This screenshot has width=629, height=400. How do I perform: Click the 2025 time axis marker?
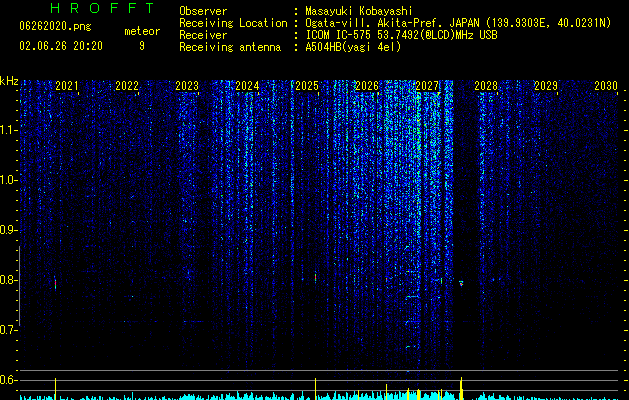coord(307,86)
